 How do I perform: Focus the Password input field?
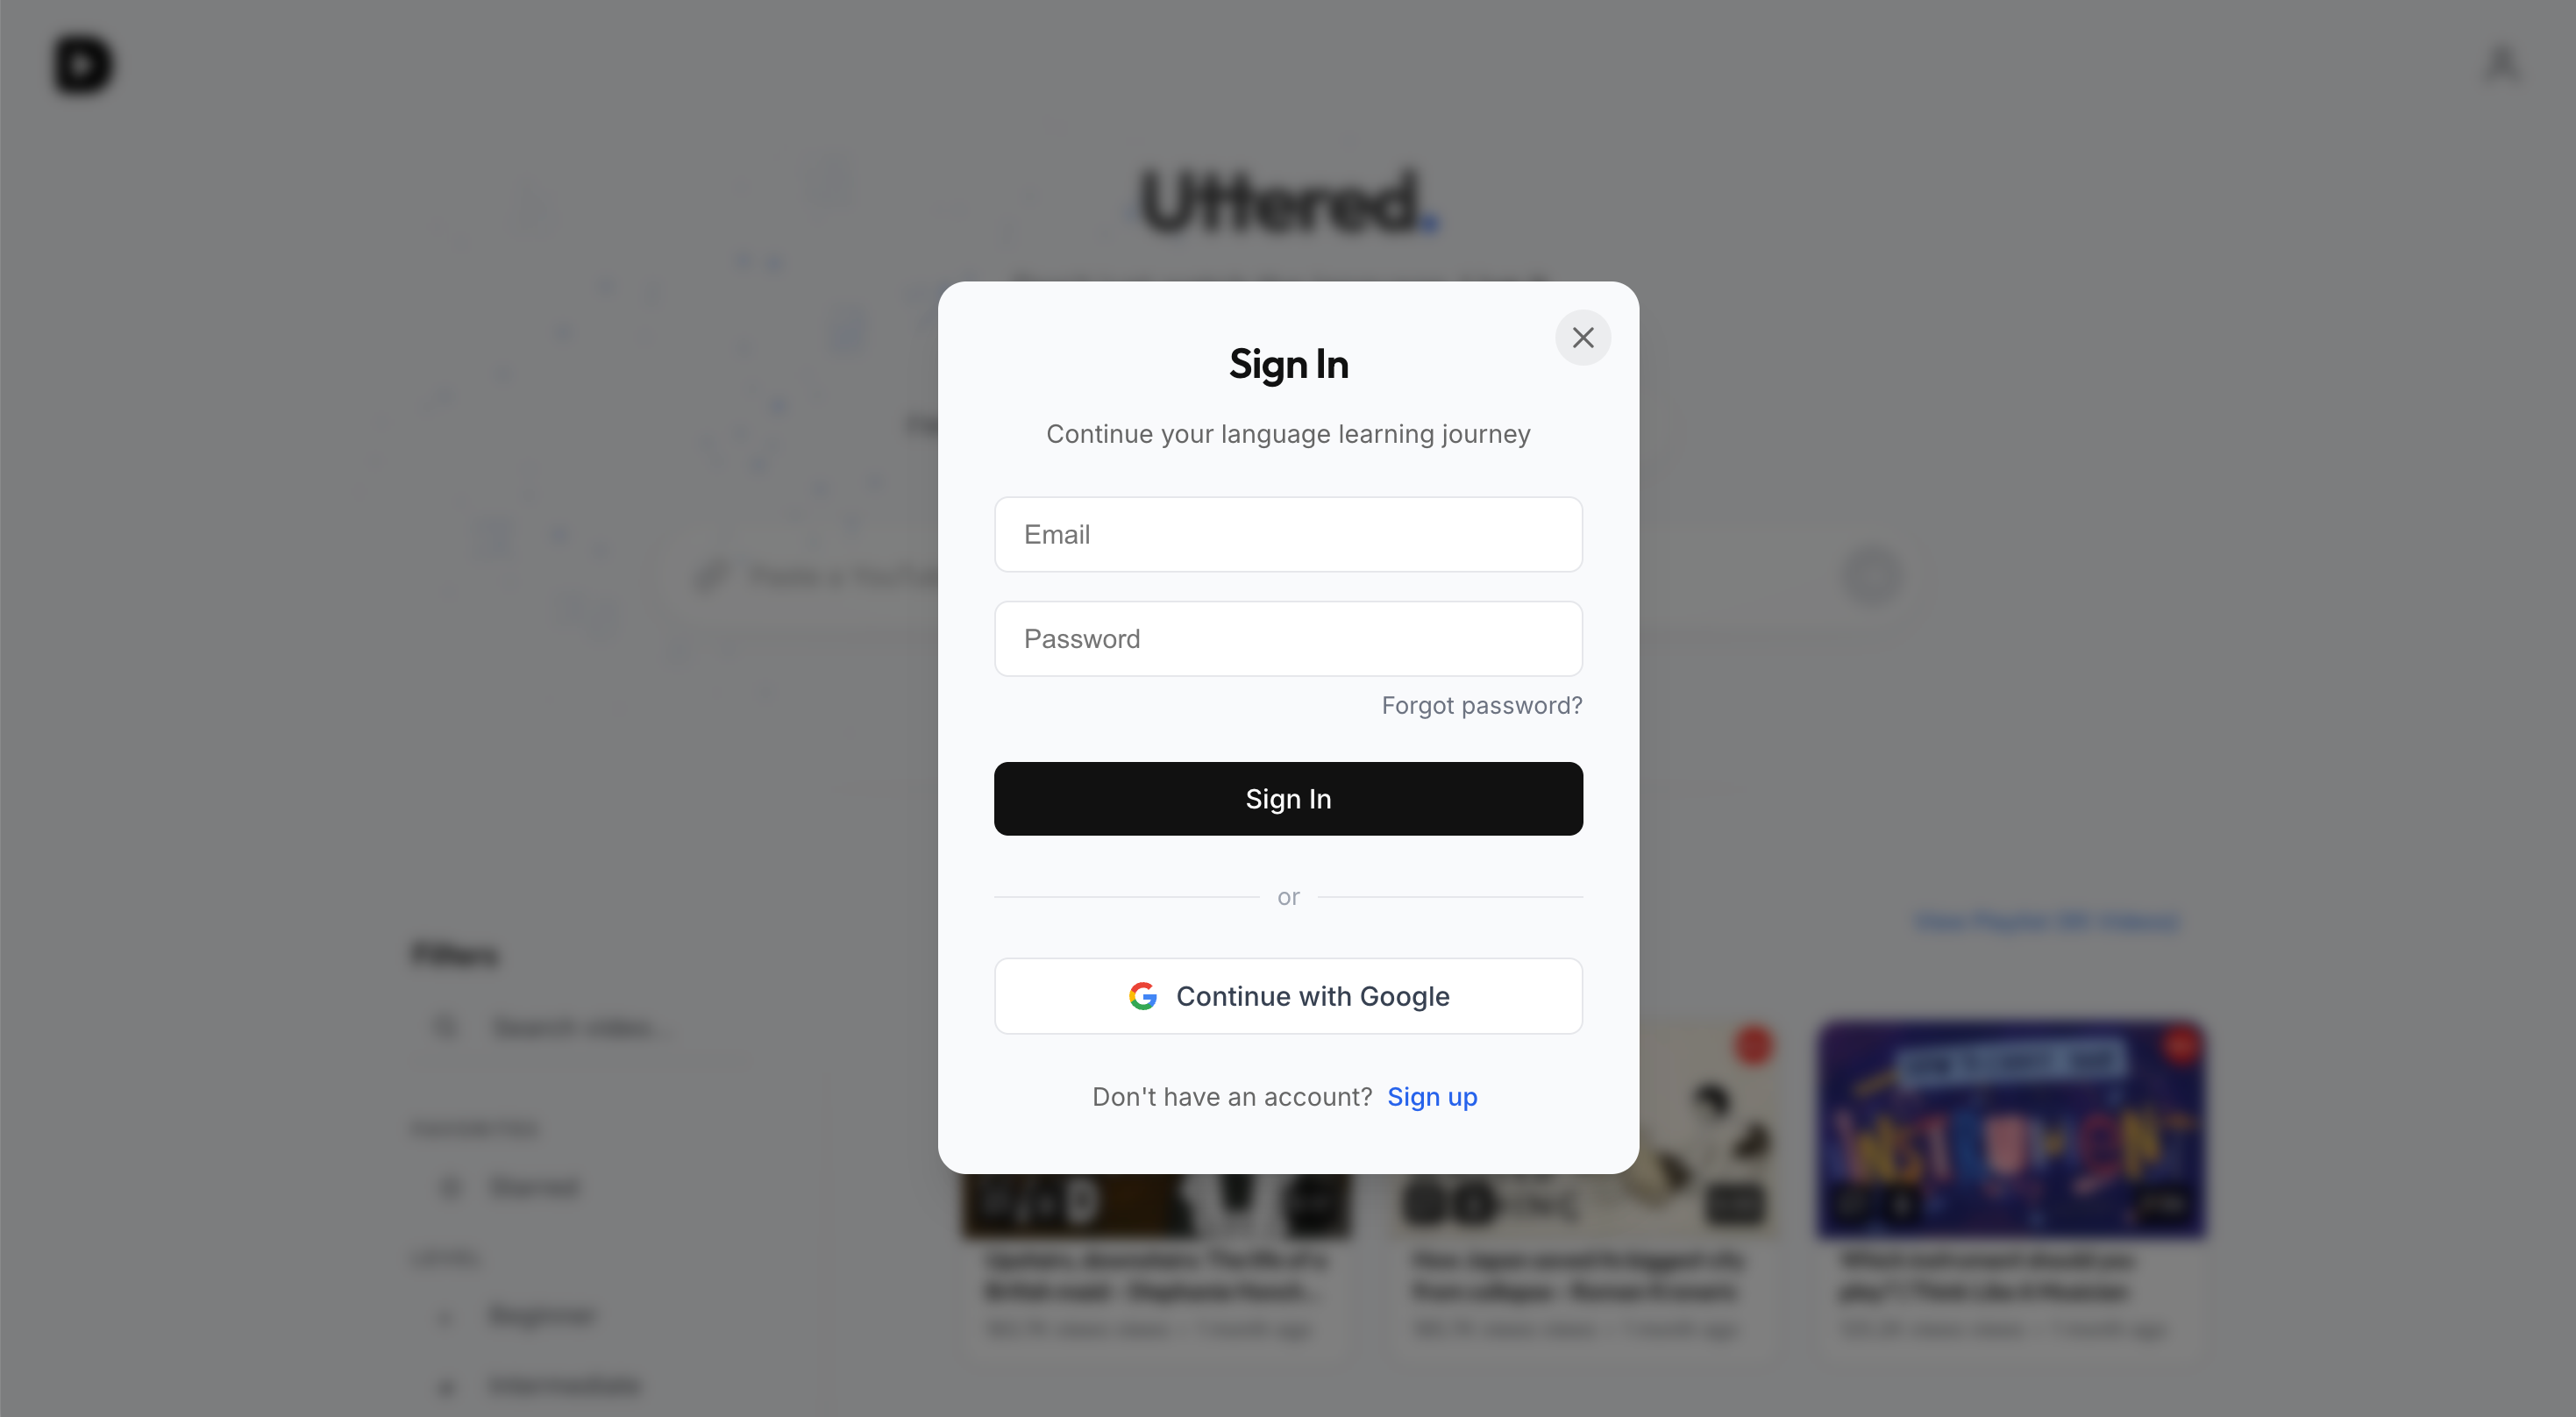pyautogui.click(x=1288, y=639)
